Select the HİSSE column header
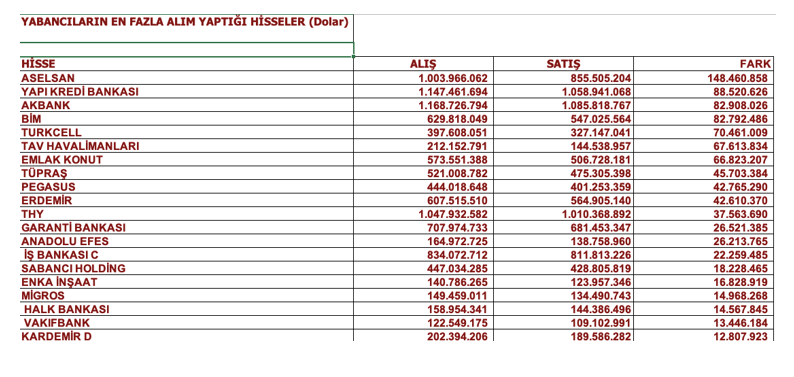 (x=186, y=64)
